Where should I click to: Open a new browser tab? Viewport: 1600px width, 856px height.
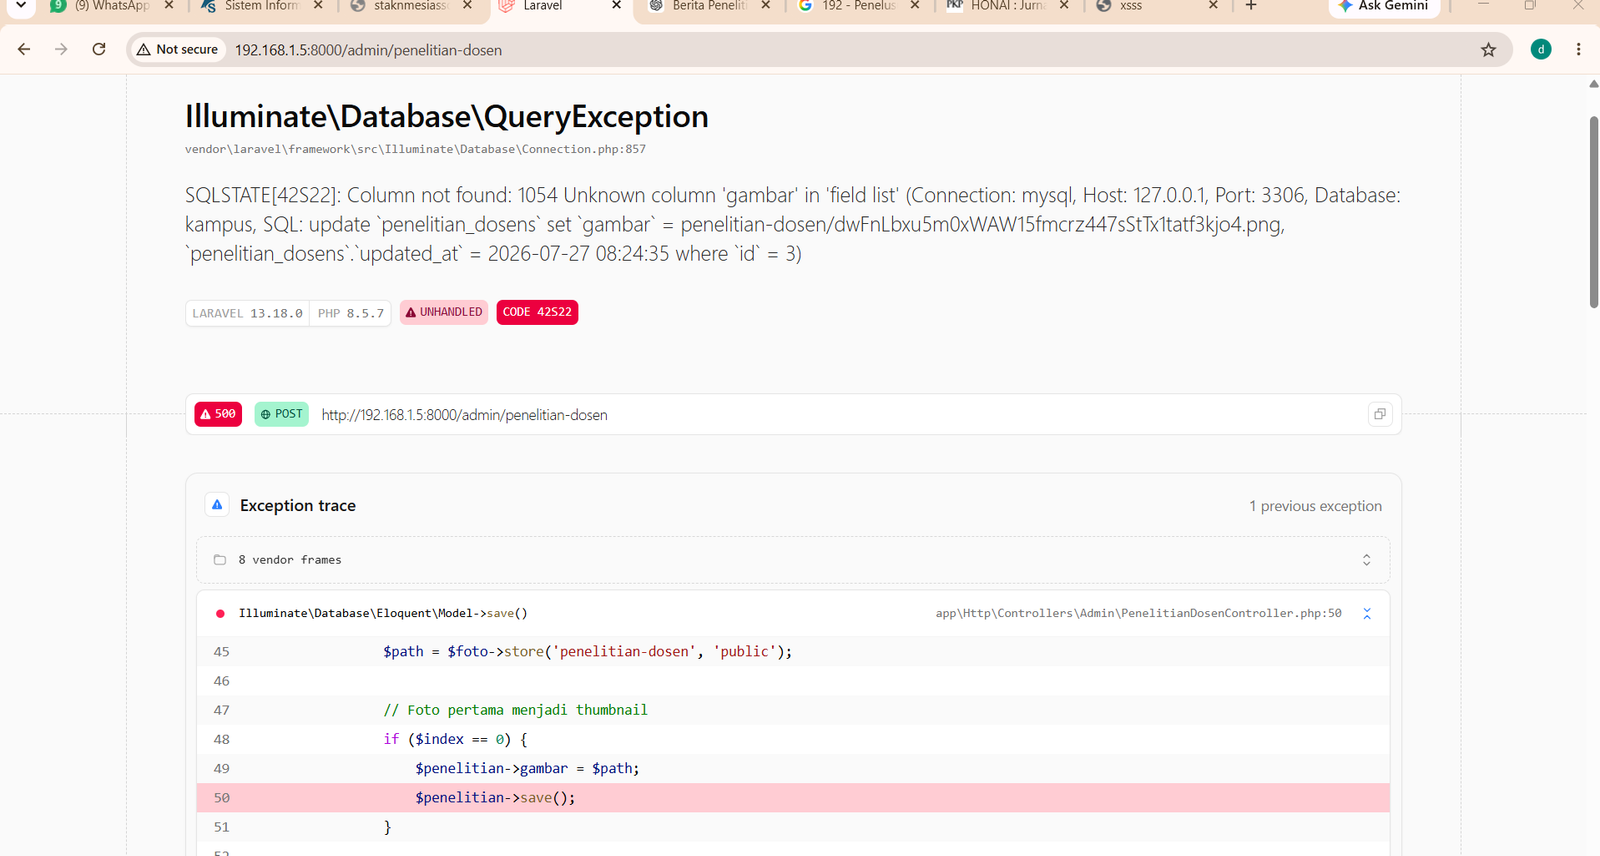point(1251,6)
